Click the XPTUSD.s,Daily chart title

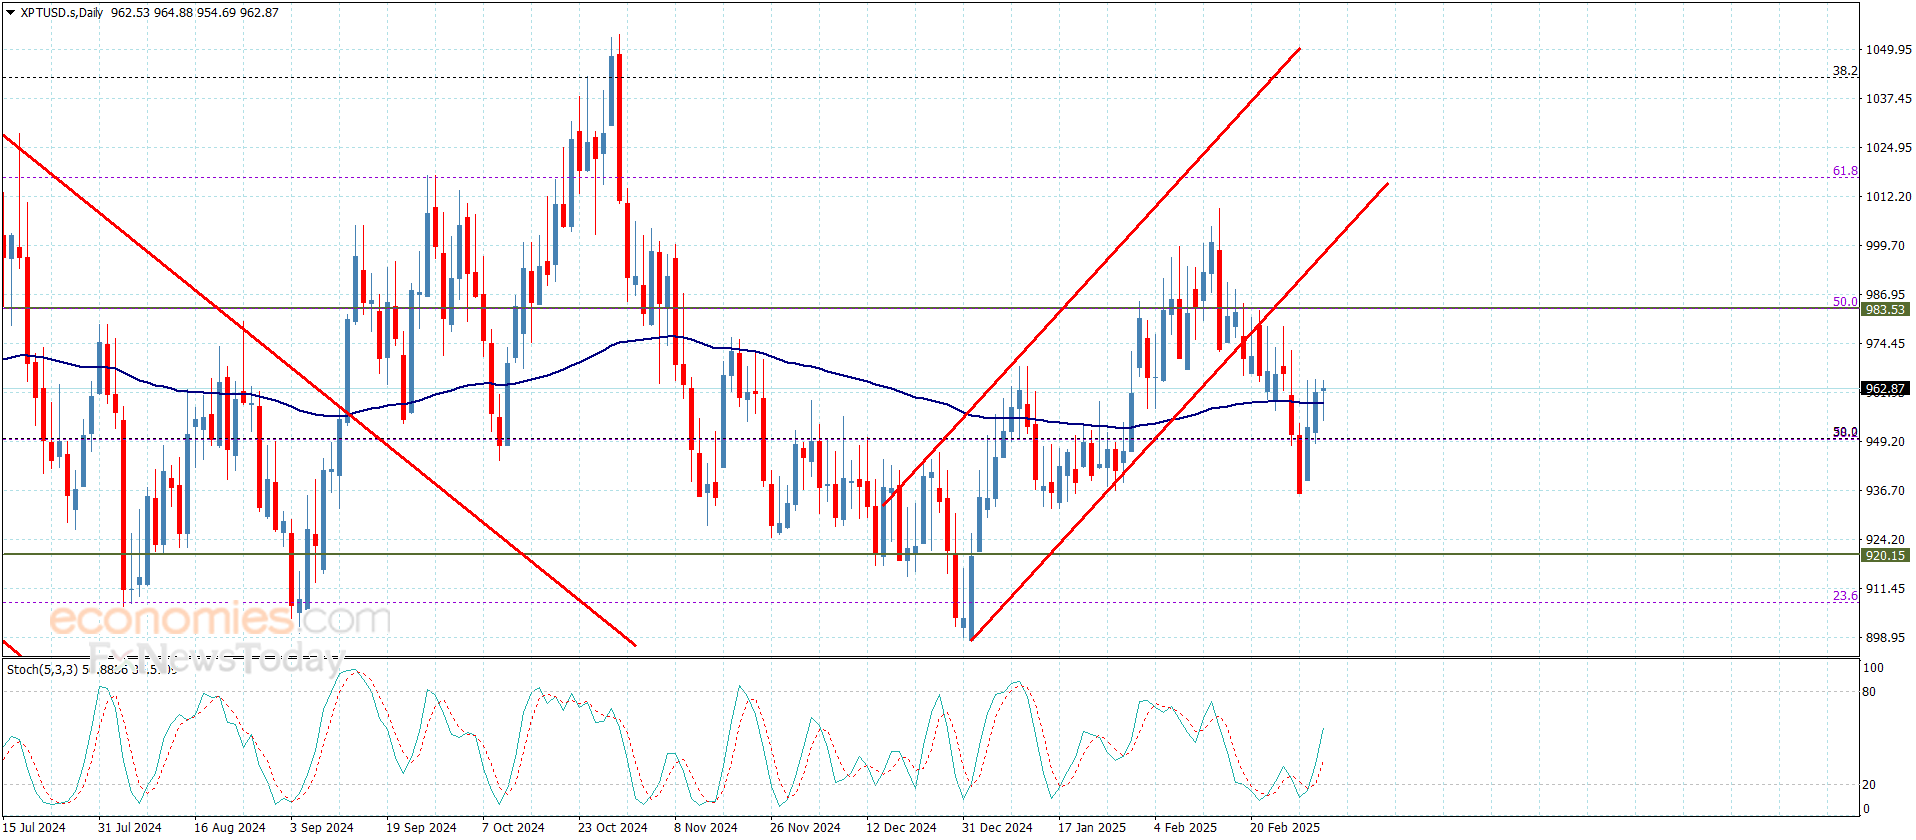62,13
